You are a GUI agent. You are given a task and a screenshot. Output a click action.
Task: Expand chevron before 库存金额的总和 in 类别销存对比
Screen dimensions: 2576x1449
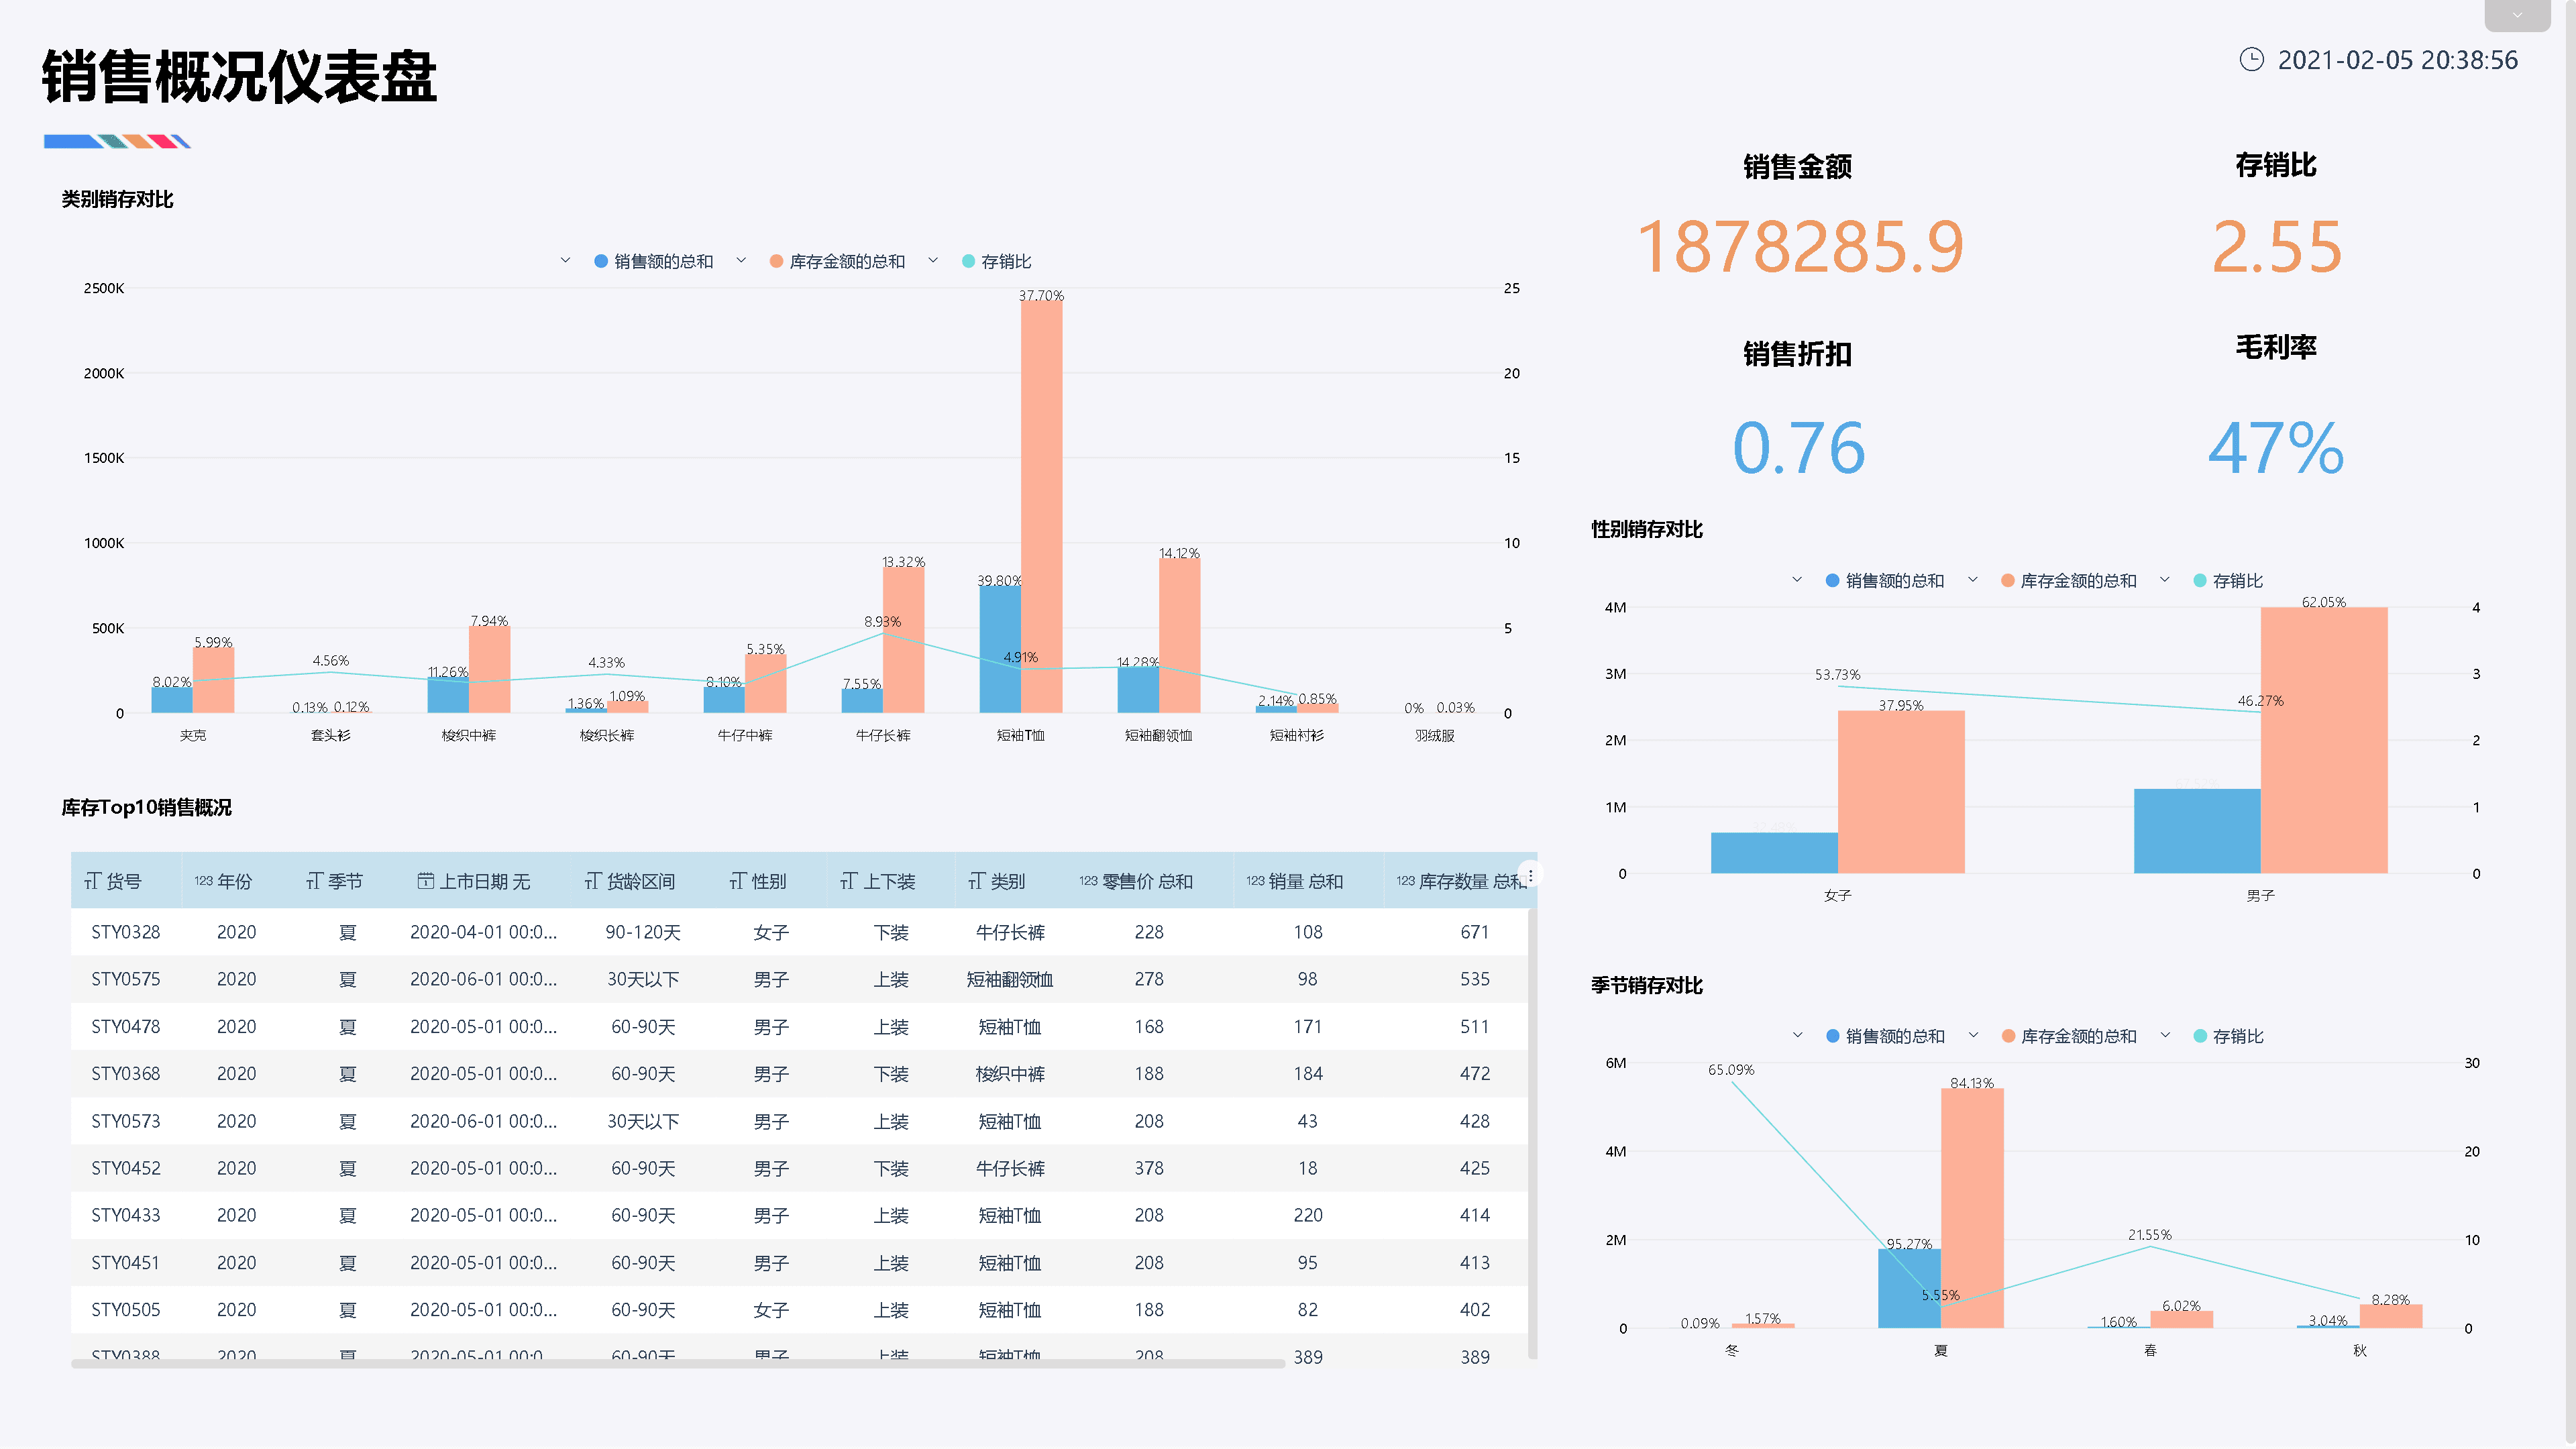pos(741,260)
